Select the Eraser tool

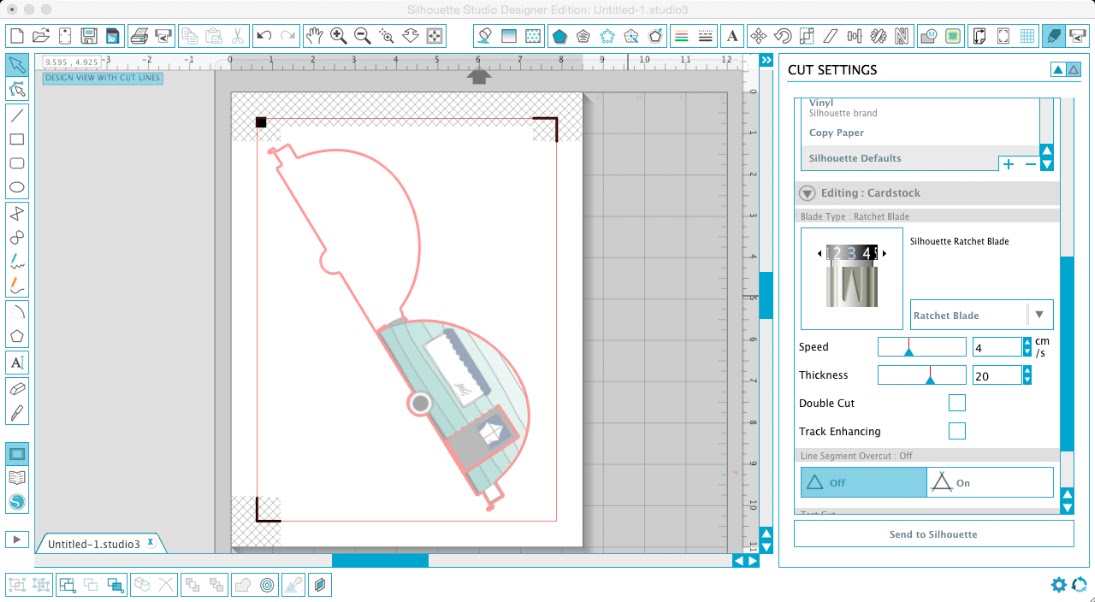coord(17,390)
